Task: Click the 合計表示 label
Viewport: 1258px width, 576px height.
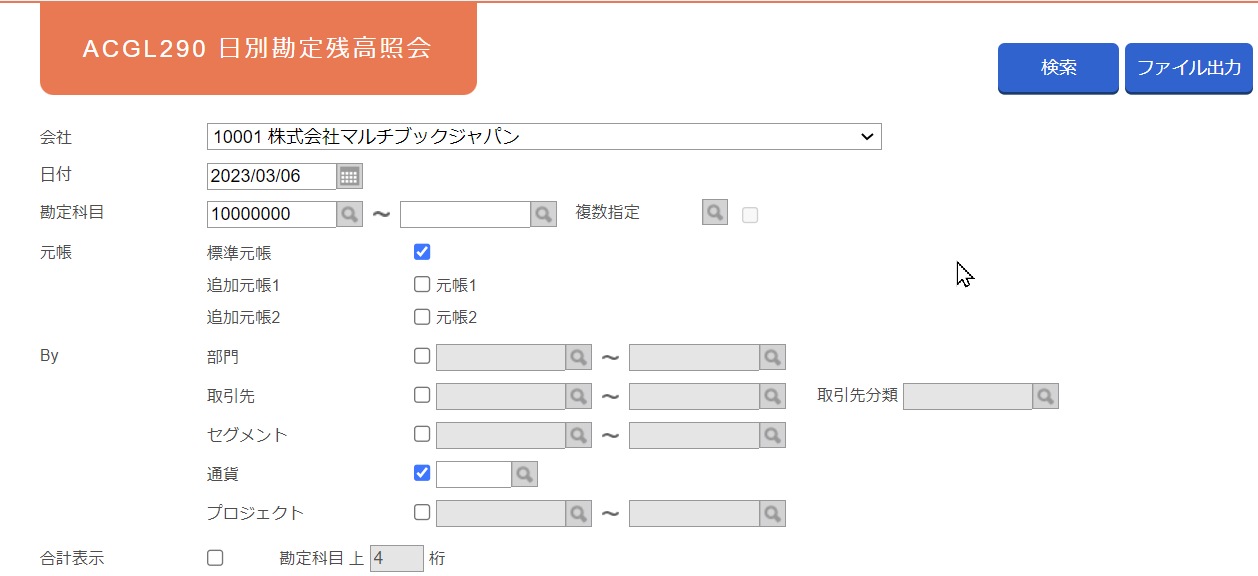Action: (x=72, y=559)
